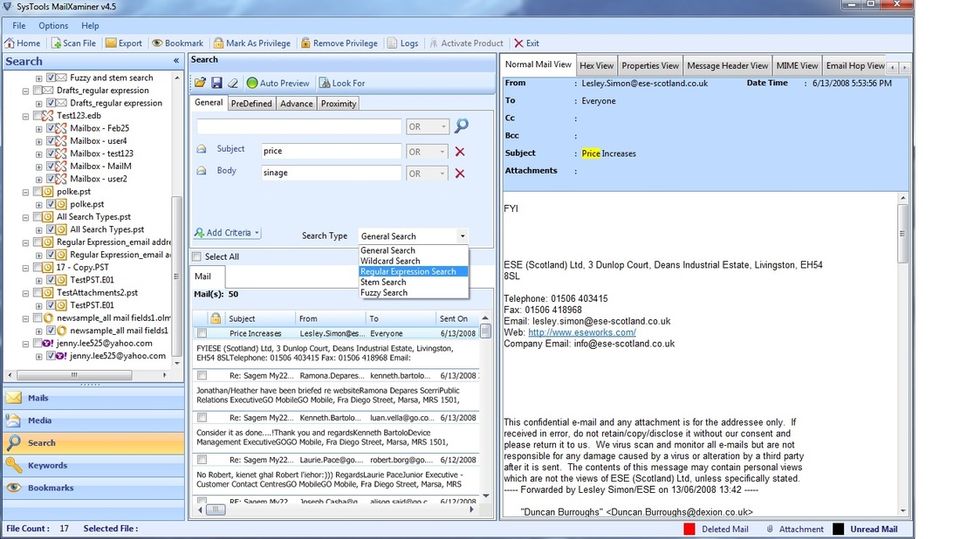Delete the Body criteria row
Screen dimensions: 960x539
460,173
